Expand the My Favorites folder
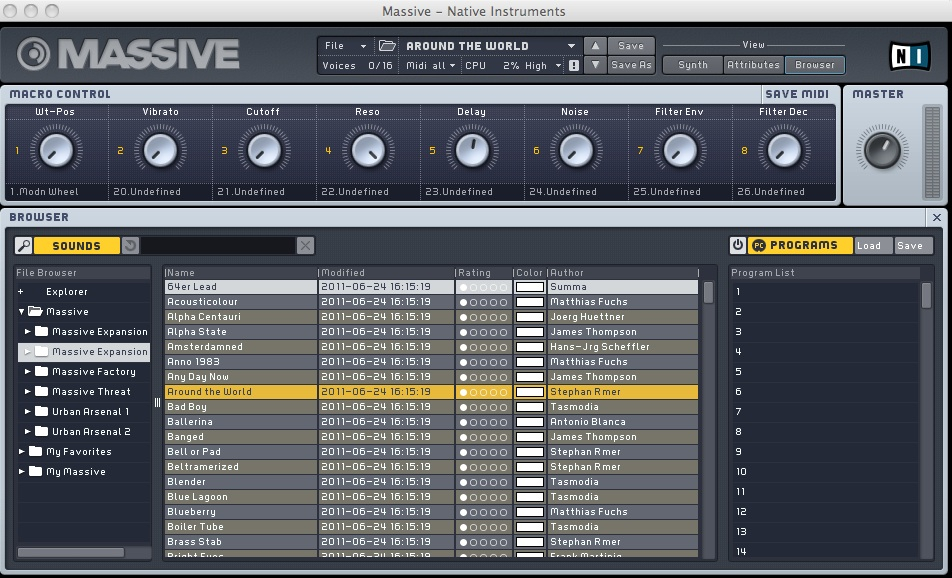This screenshot has height=578, width=952. click(x=22, y=452)
